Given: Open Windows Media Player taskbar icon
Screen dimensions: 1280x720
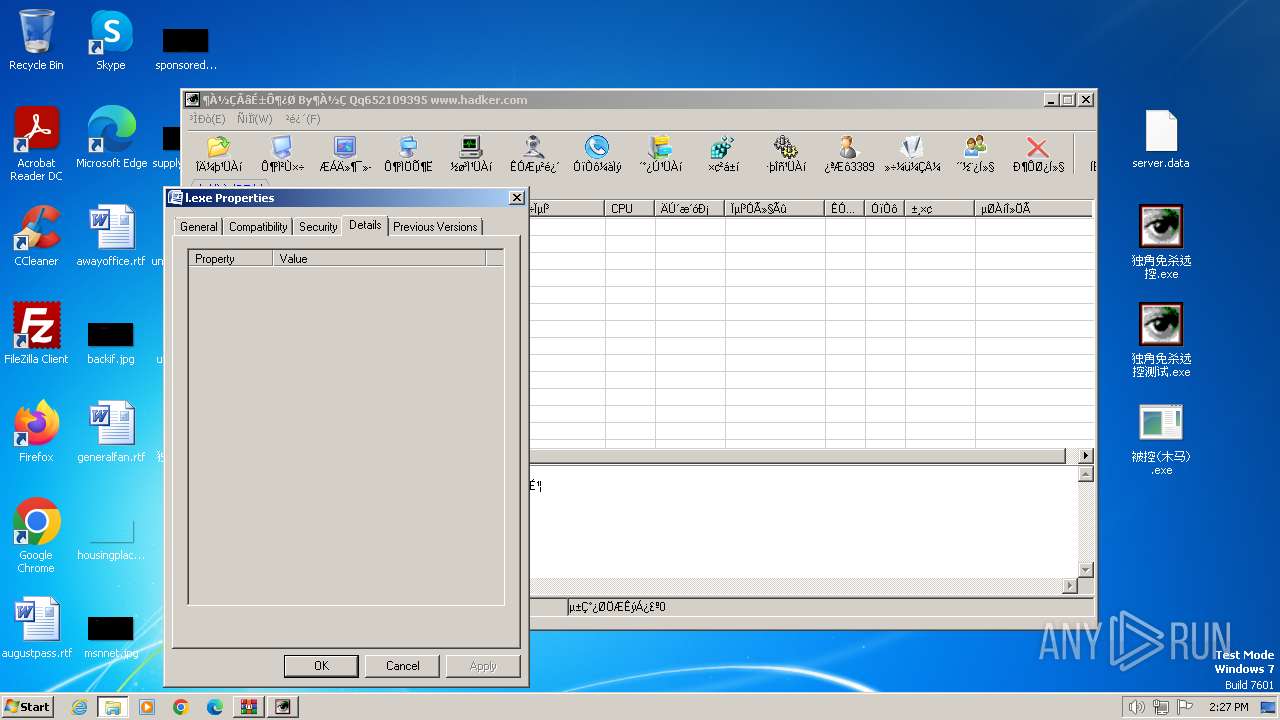Looking at the screenshot, I should coord(147,707).
